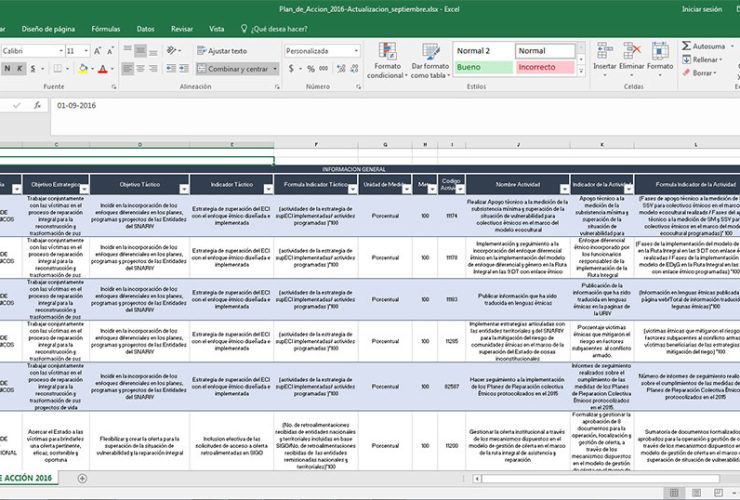740x500 pixels.
Task: Open the Calibri font name dropdown
Action: tap(61, 51)
